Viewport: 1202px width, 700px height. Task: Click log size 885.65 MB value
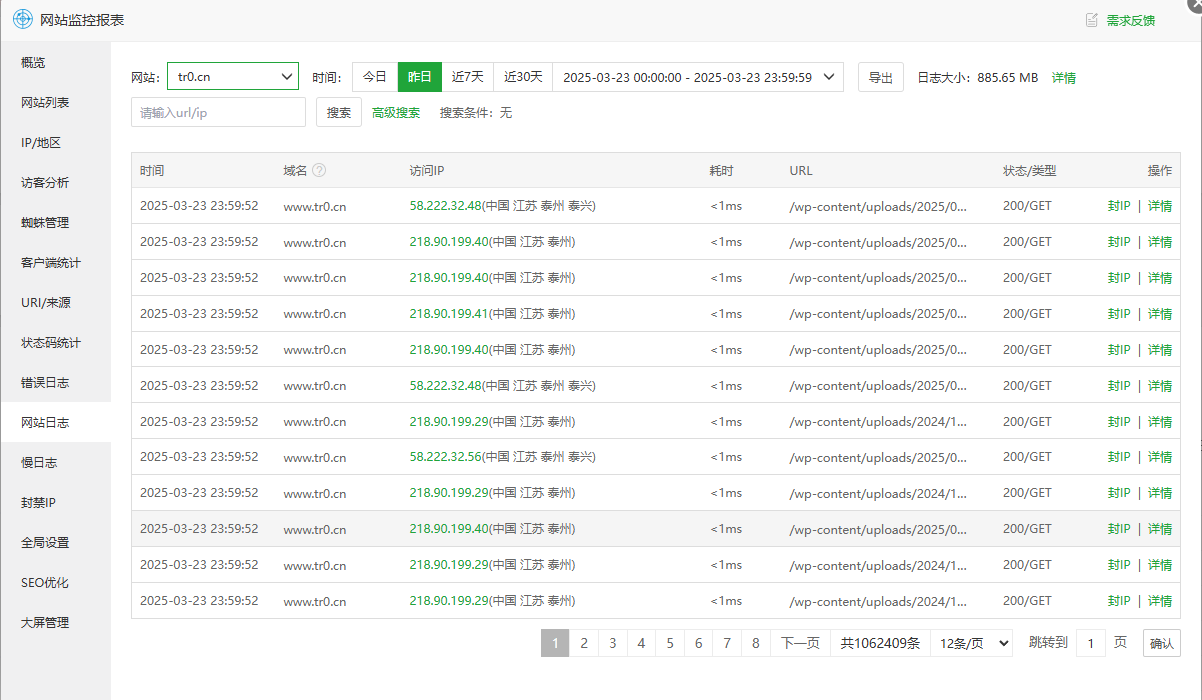coord(1008,78)
